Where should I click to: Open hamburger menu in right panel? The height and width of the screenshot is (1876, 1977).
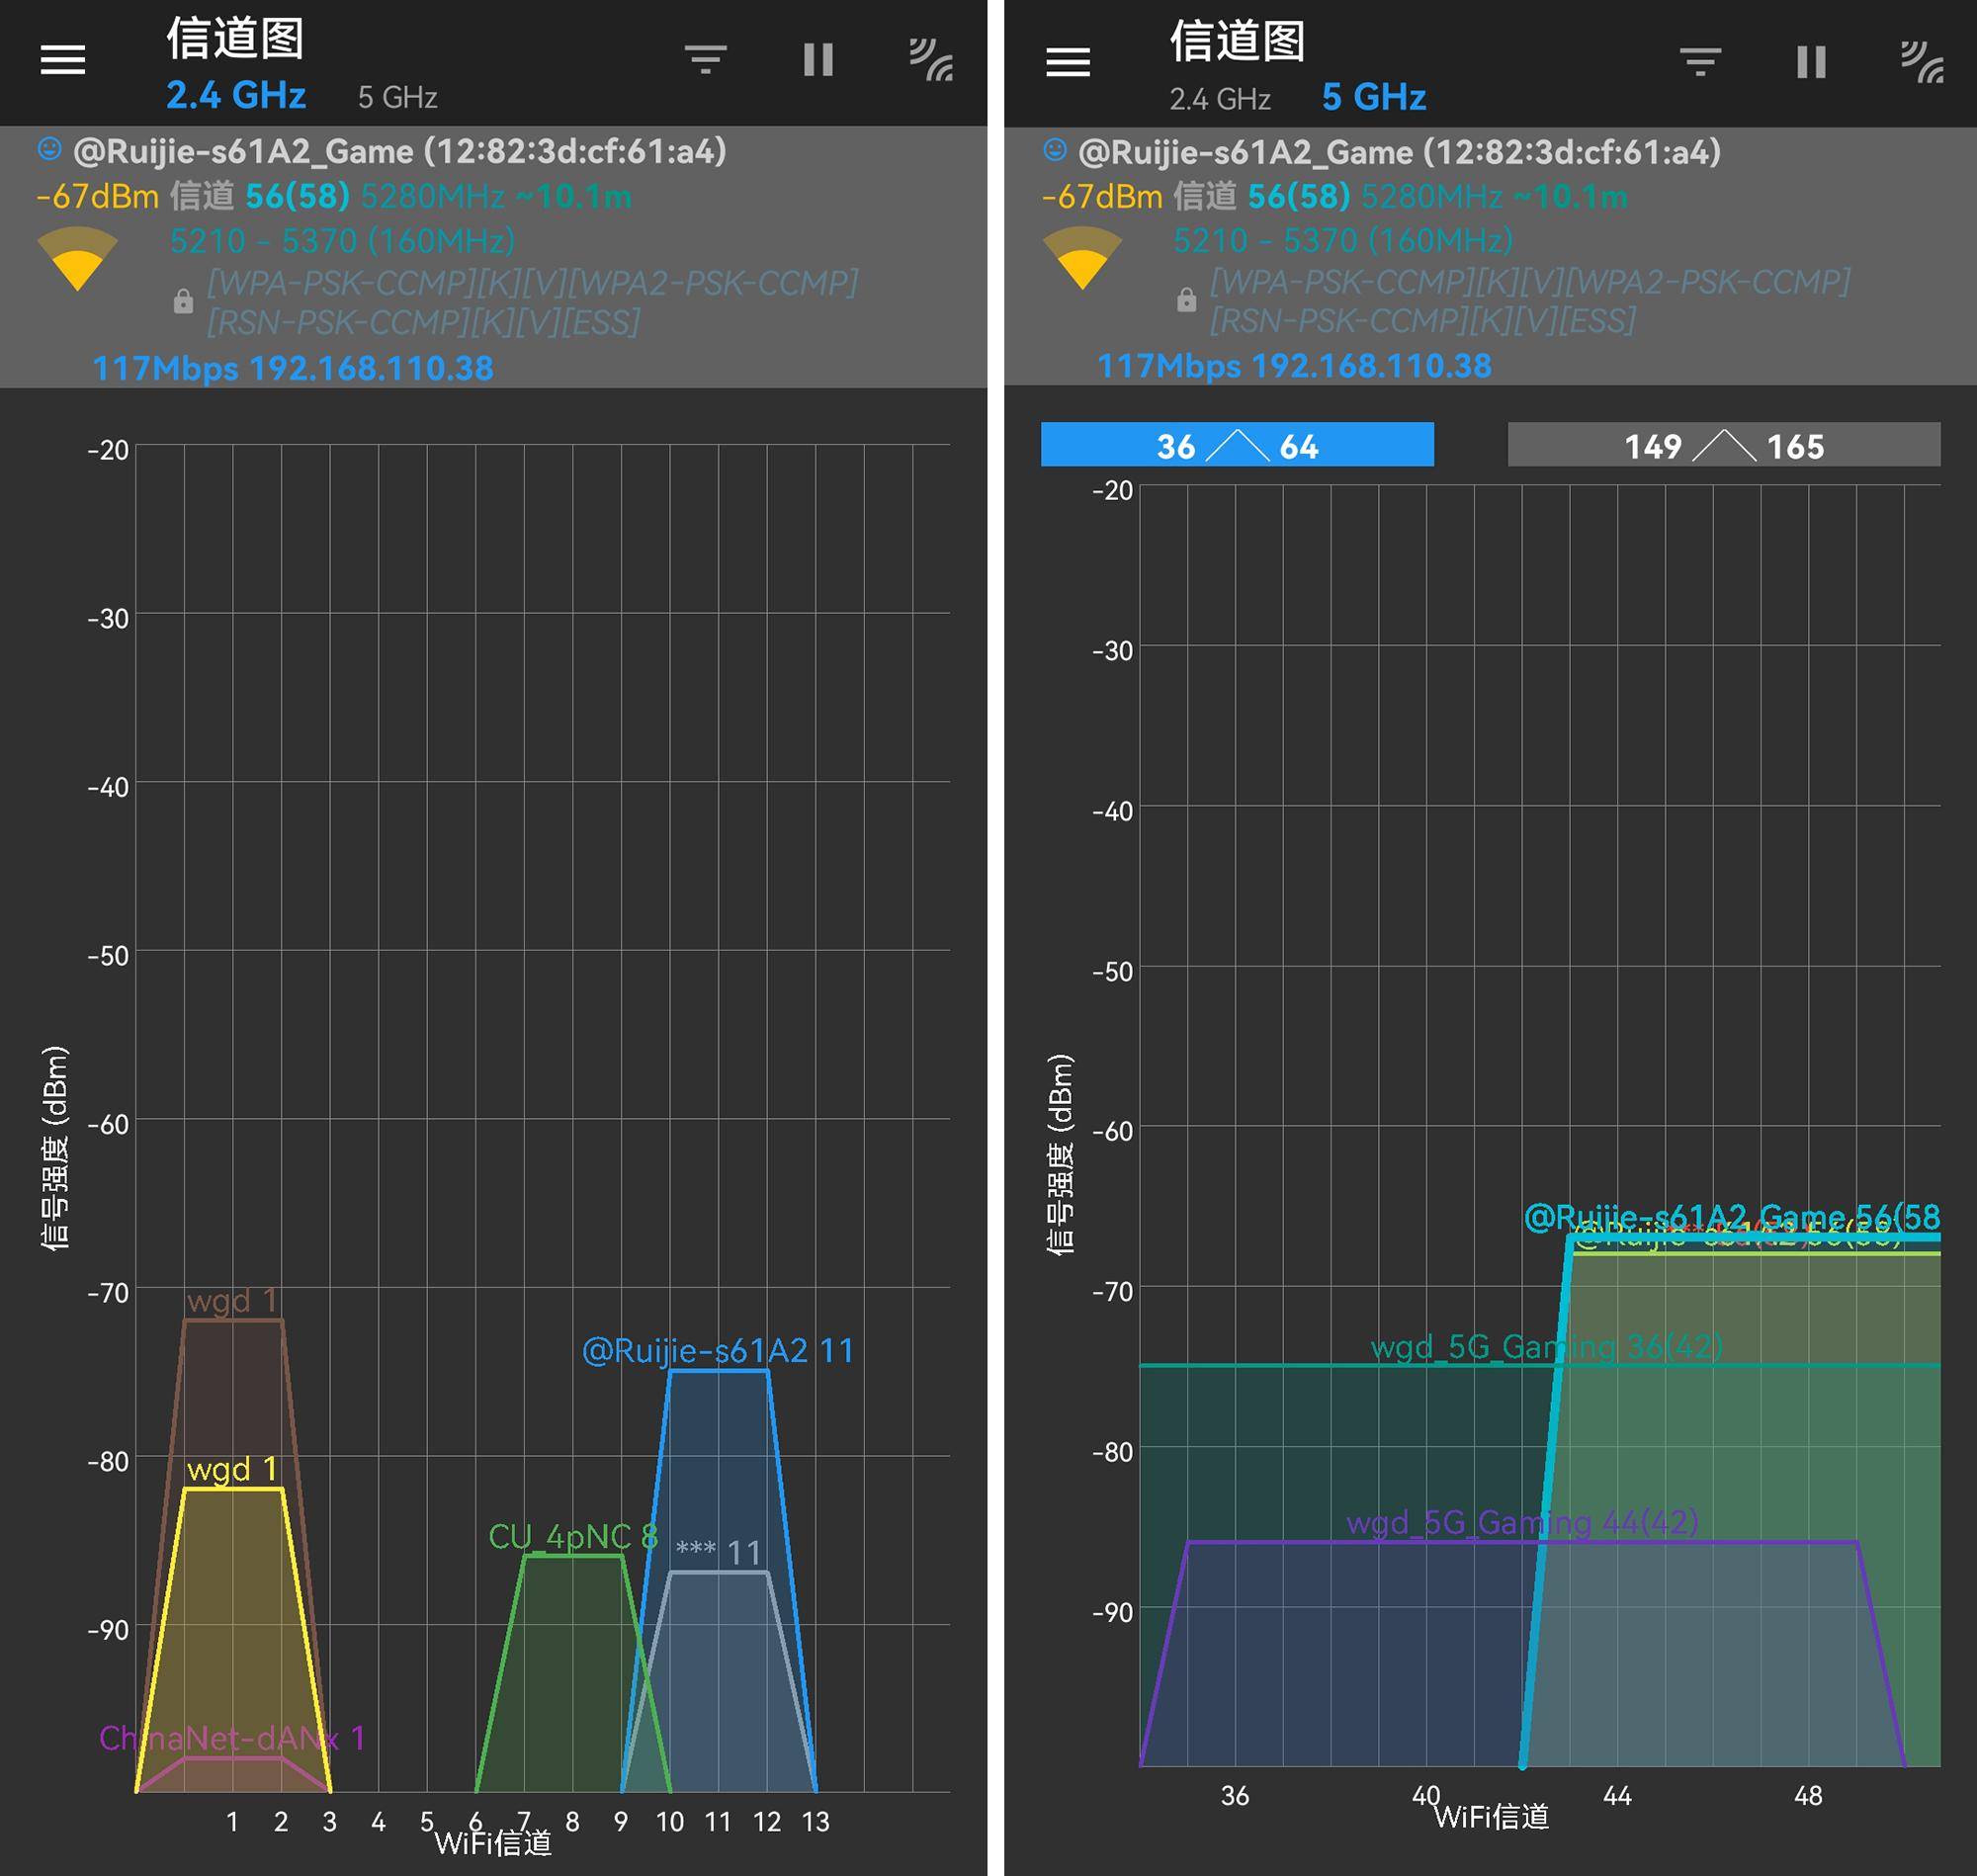point(1067,62)
